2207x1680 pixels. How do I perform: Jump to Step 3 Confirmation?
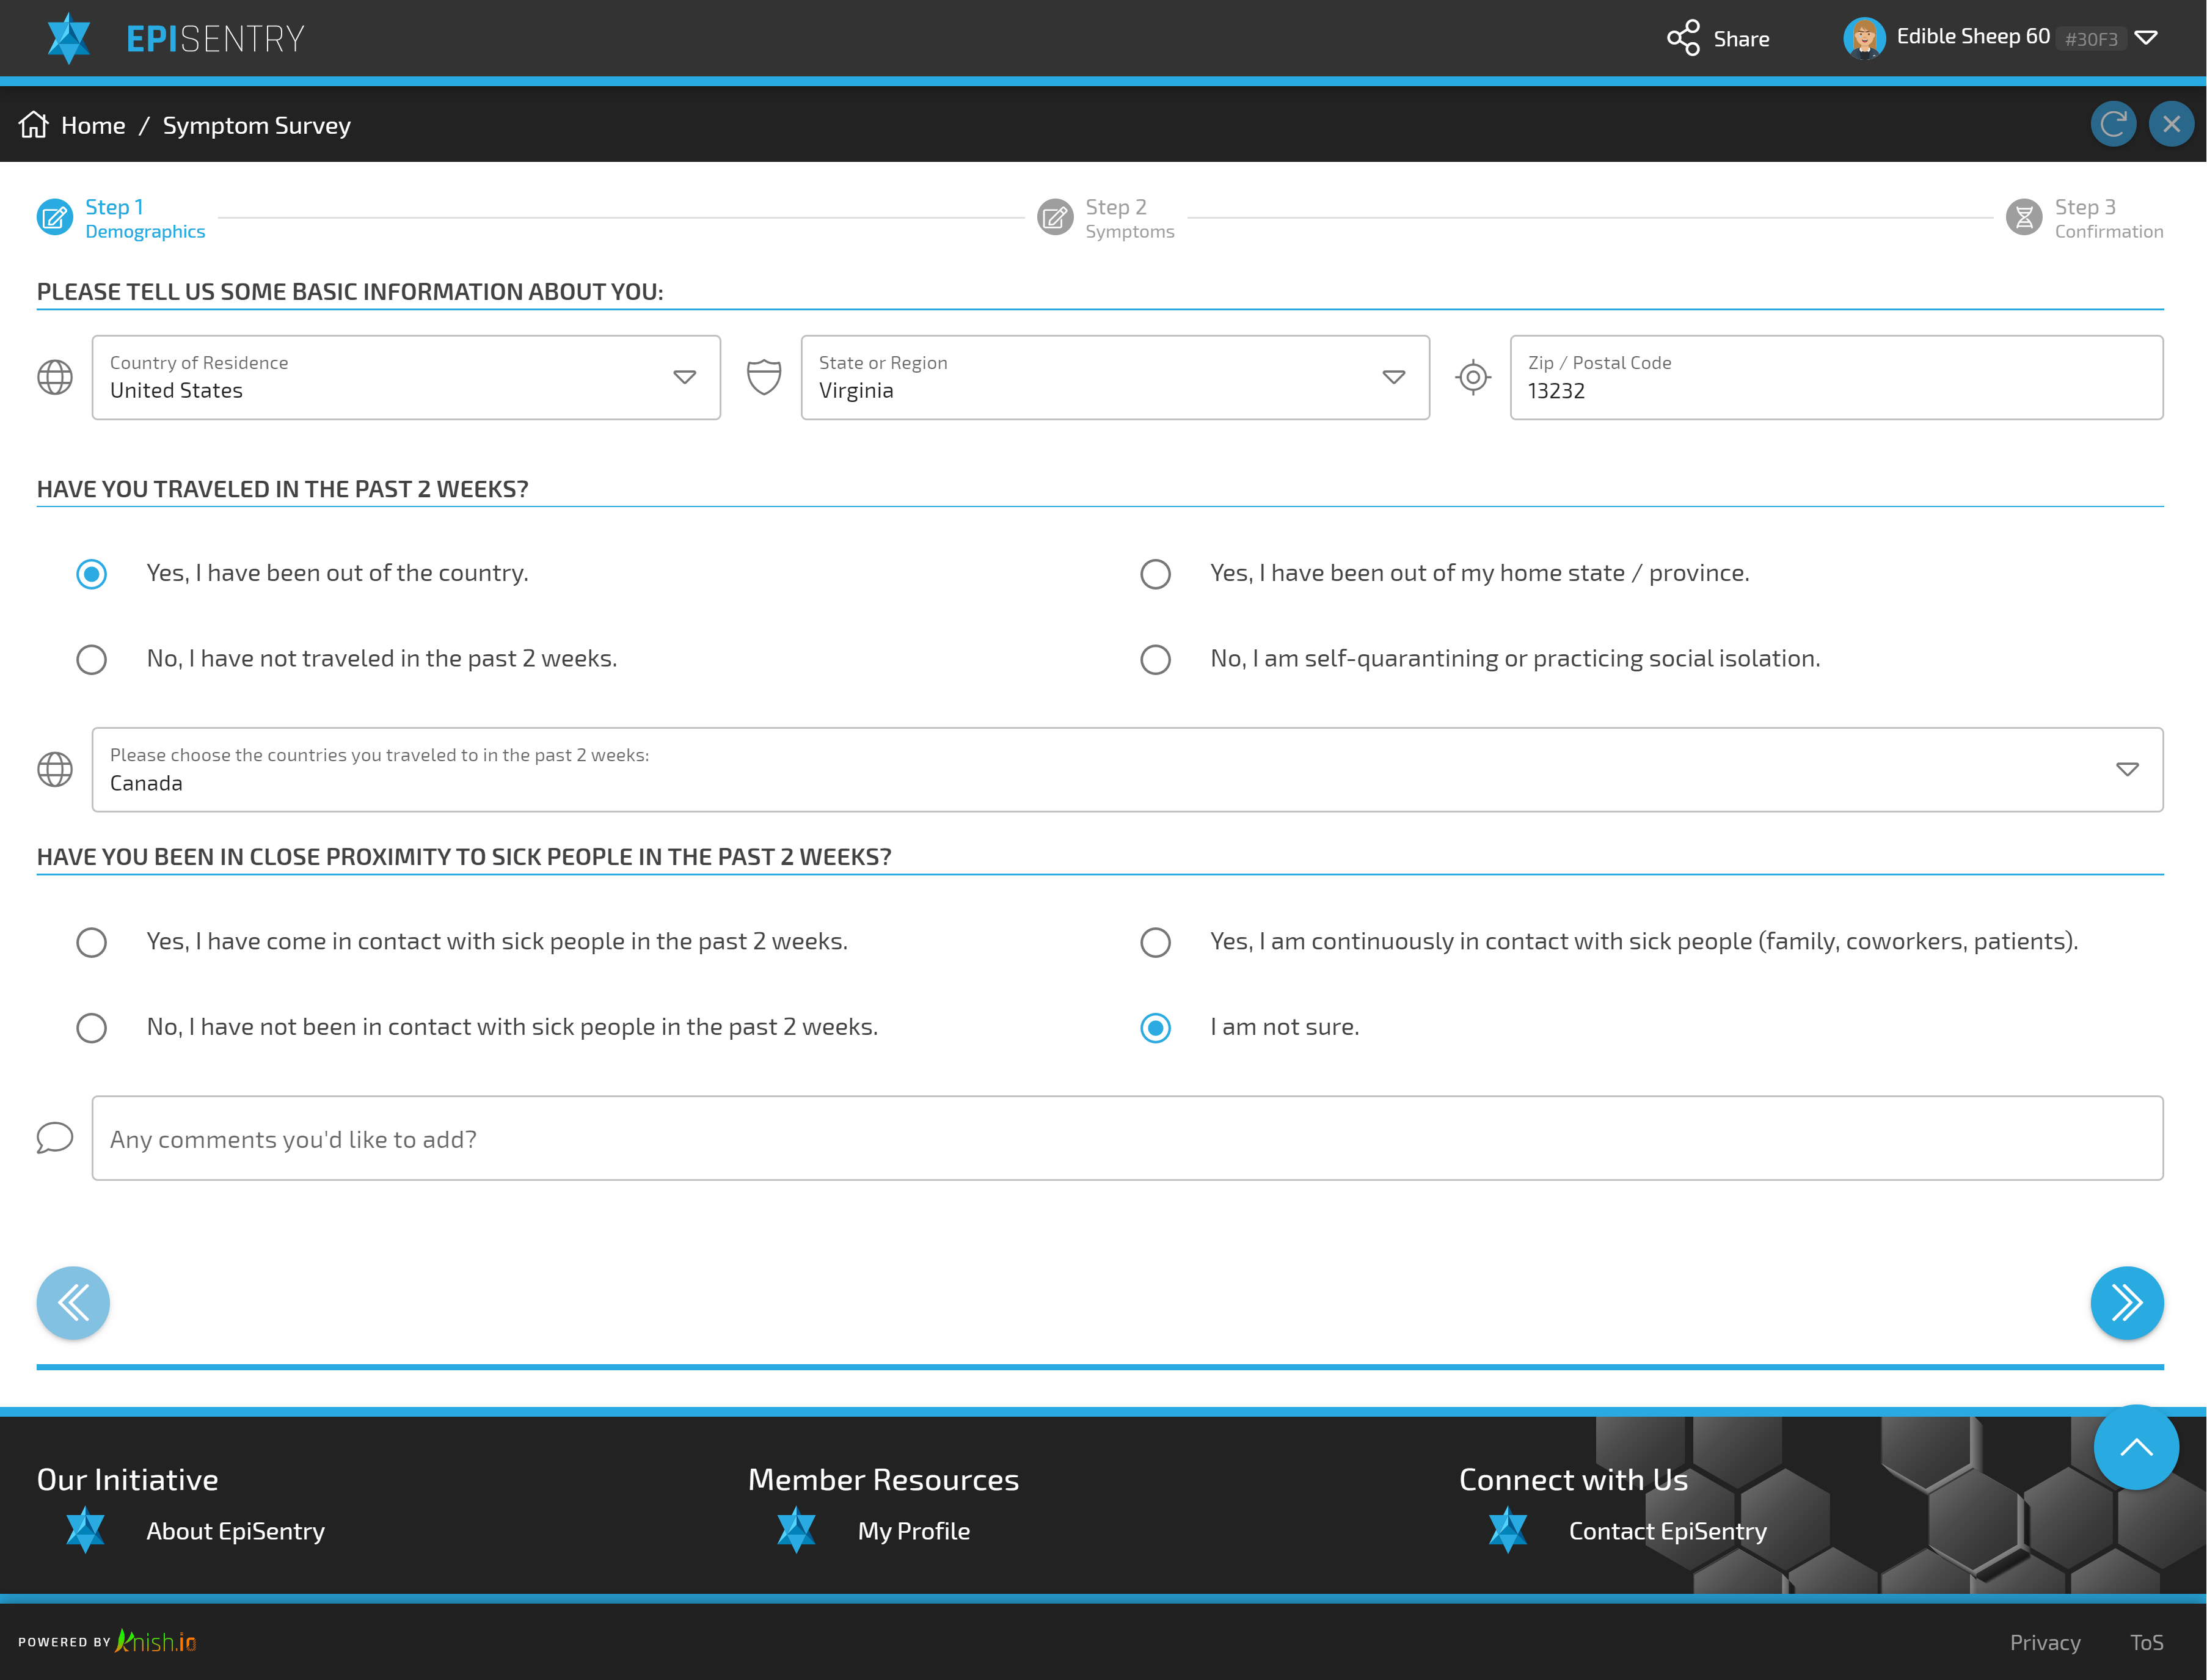click(x=2084, y=218)
